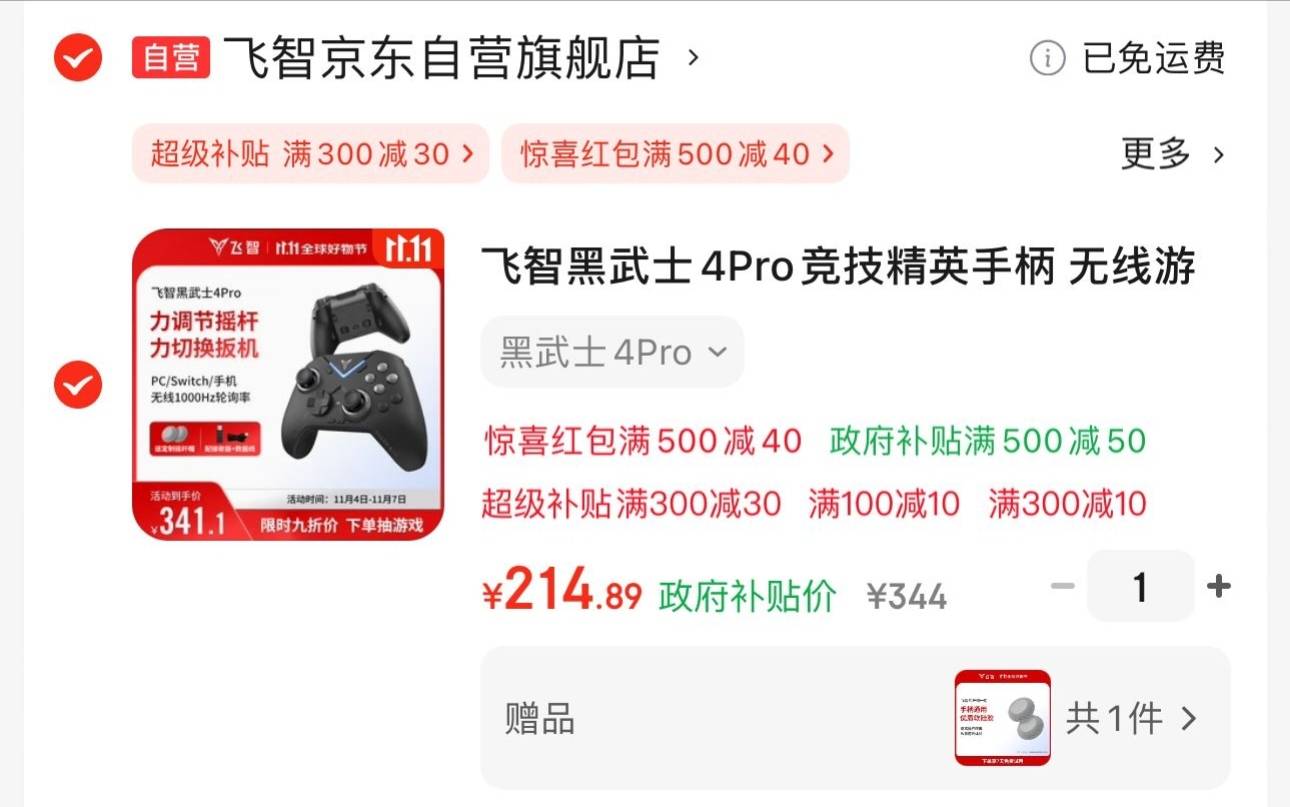1290x807 pixels.
Task: Expand the 黑武士4Pro variant dropdown
Action: [x=612, y=352]
